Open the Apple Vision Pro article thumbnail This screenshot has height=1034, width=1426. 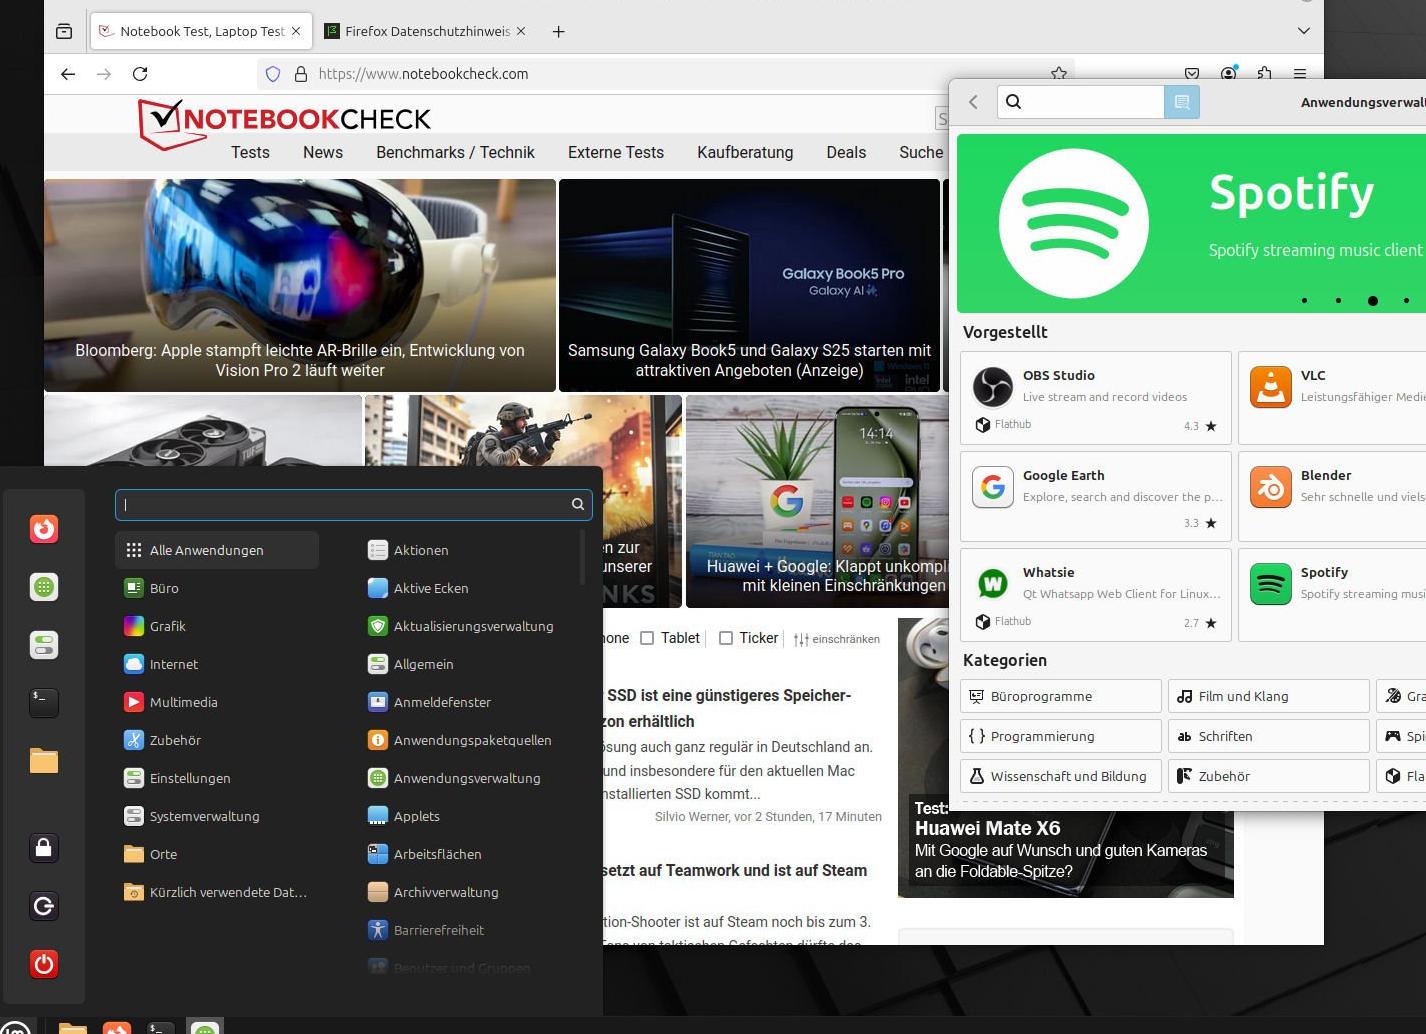point(300,285)
